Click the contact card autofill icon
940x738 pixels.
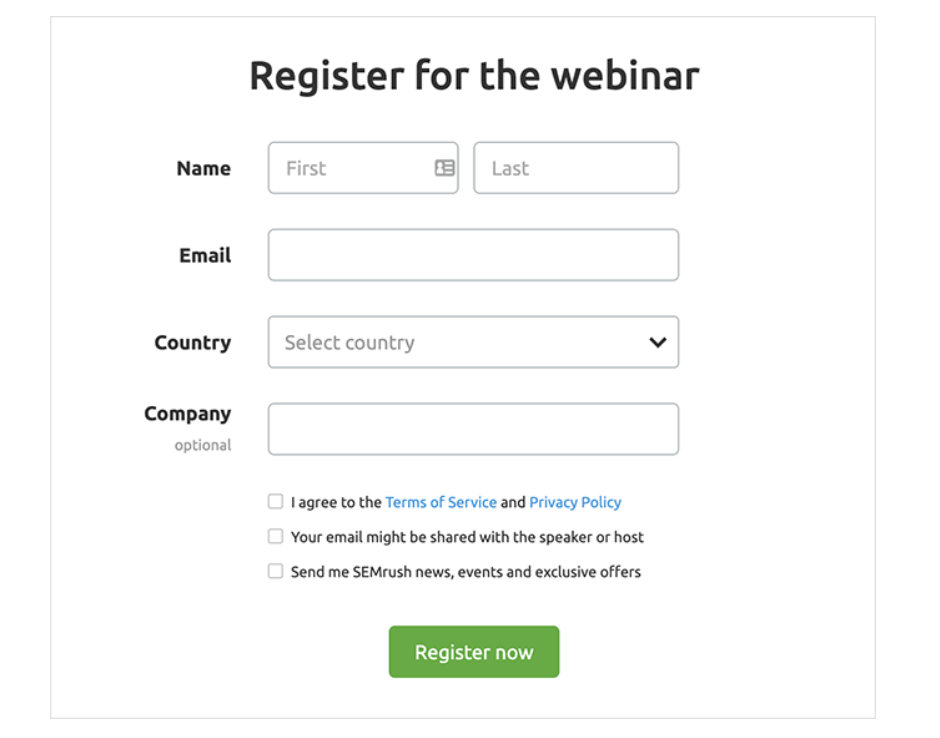click(x=445, y=168)
